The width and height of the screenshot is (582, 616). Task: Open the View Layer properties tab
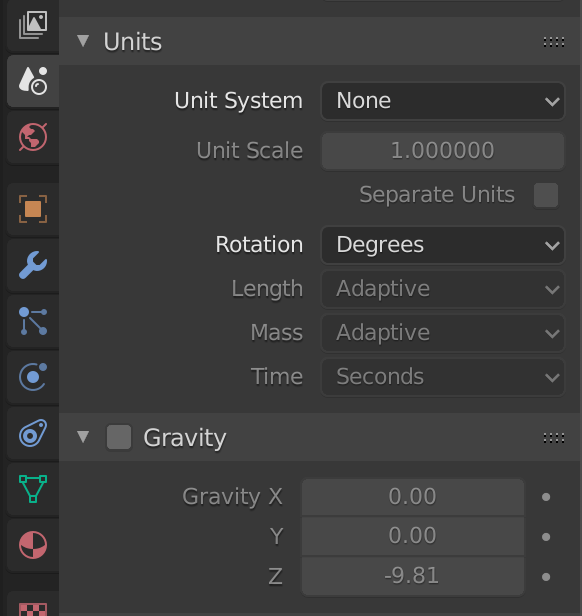[x=33, y=25]
